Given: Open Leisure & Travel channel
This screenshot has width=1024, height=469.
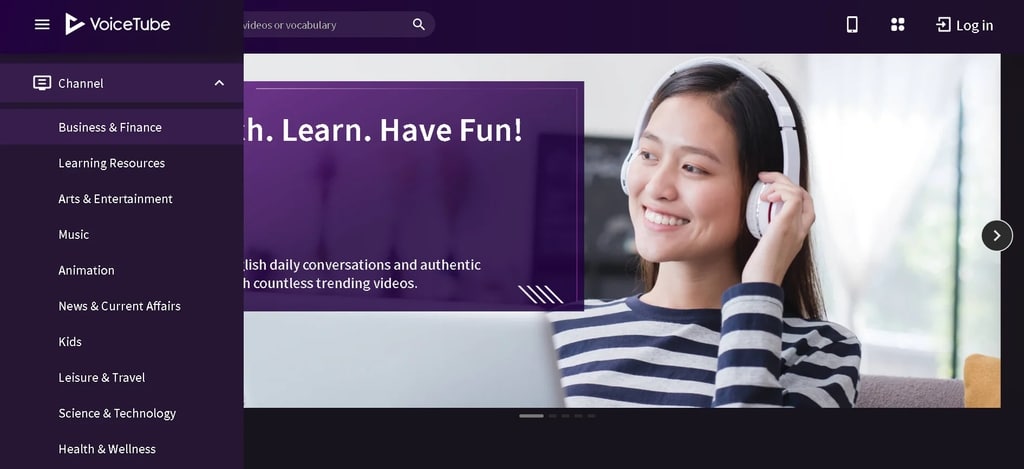Looking at the screenshot, I should coord(121,378).
